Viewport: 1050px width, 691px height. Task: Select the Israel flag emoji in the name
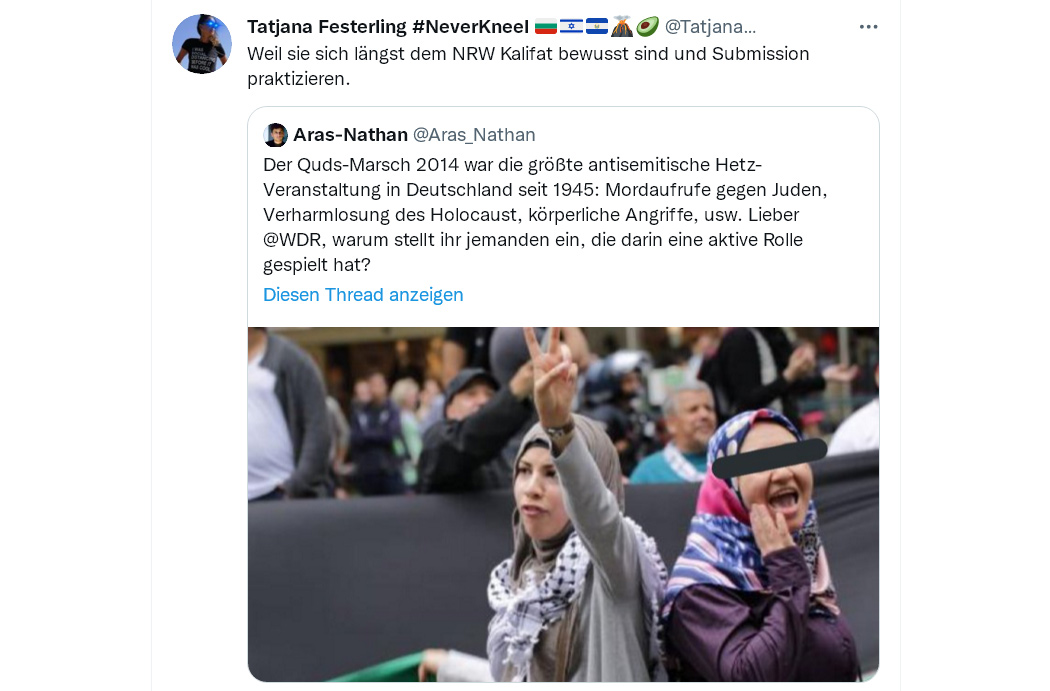(x=571, y=27)
